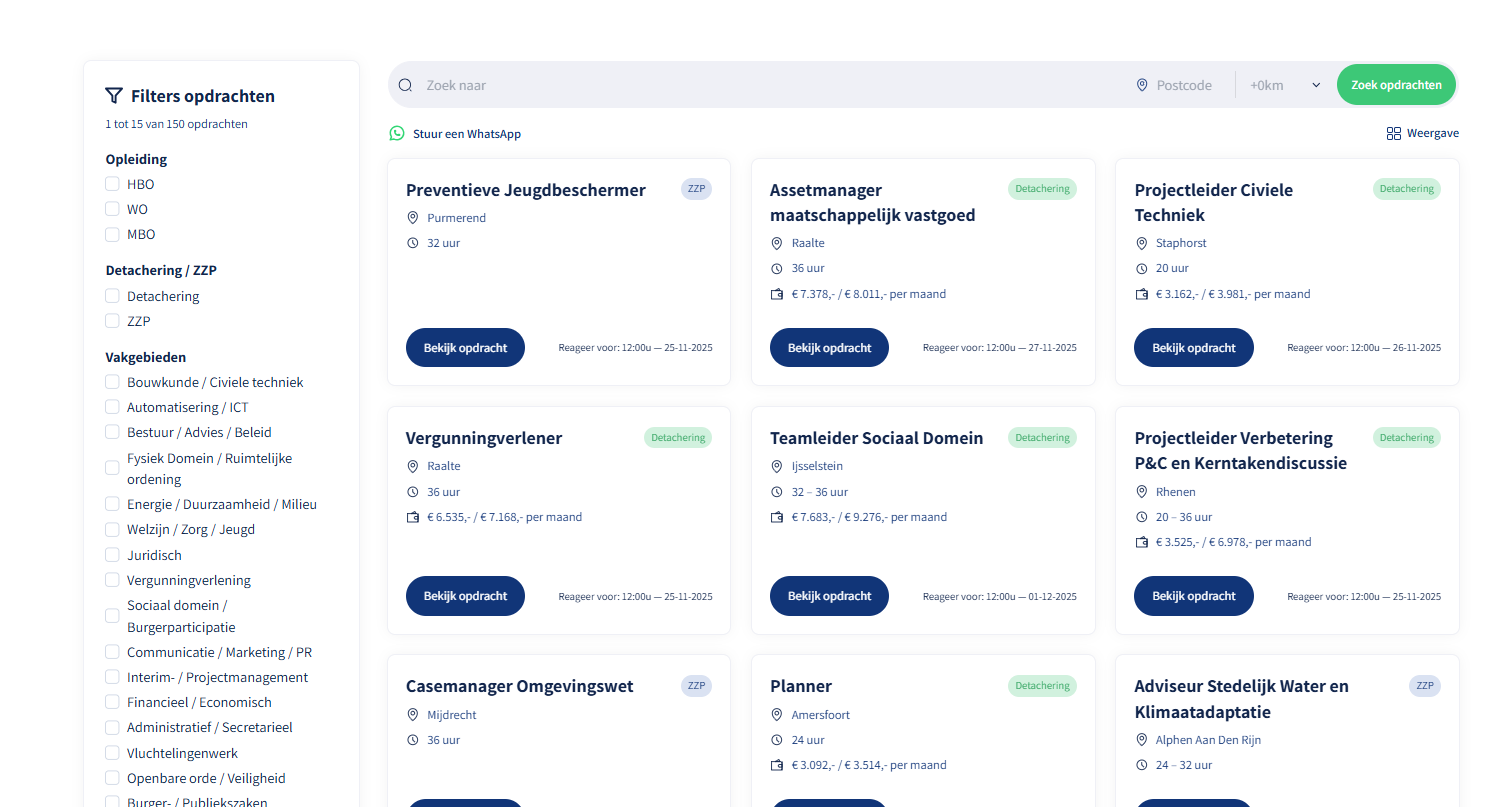This screenshot has width=1497, height=807.
Task: Click the clock icon on Preventieve Jeugdbeschermer card
Action: coord(412,243)
